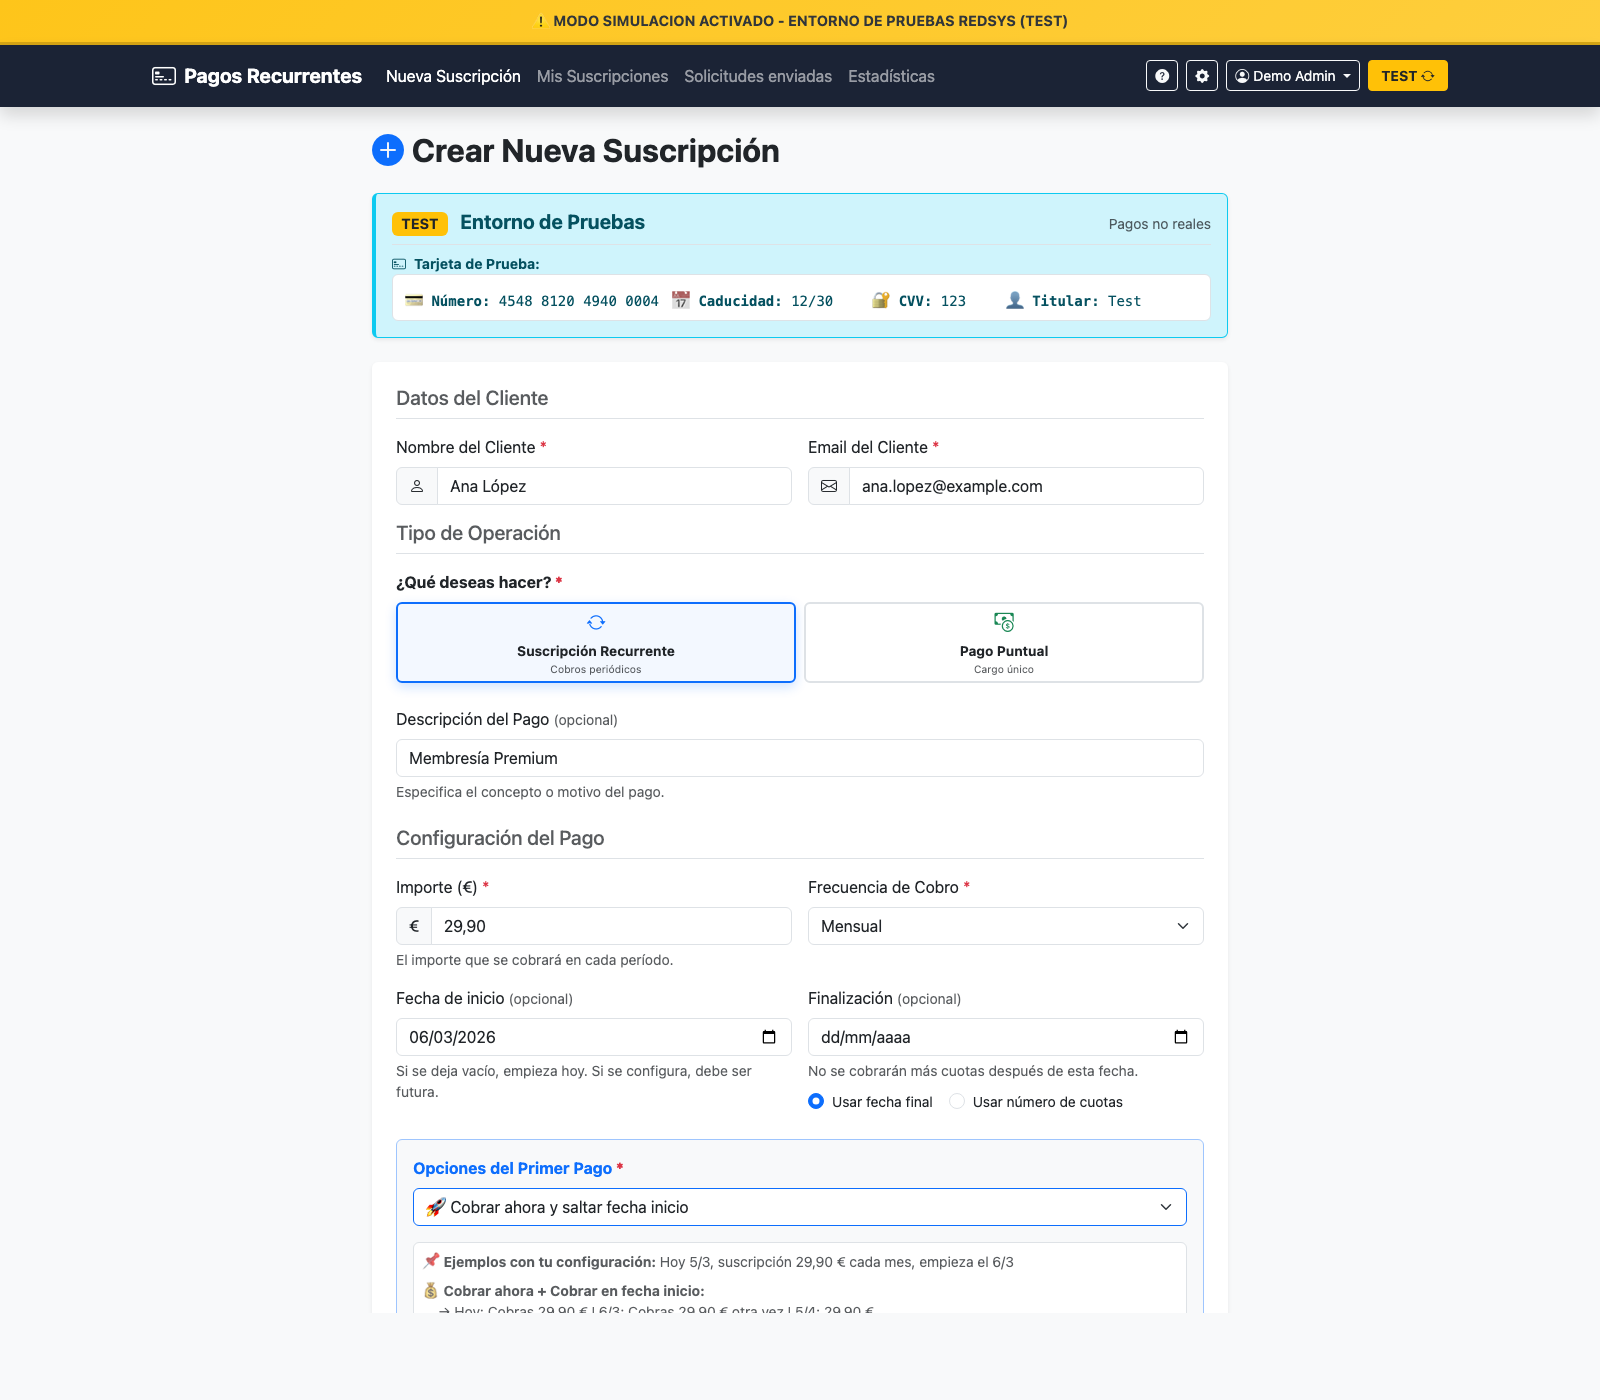Image resolution: width=1600 pixels, height=1400 pixels.
Task: Open the calendar picker on Fecha de inicio
Action: click(x=771, y=1037)
